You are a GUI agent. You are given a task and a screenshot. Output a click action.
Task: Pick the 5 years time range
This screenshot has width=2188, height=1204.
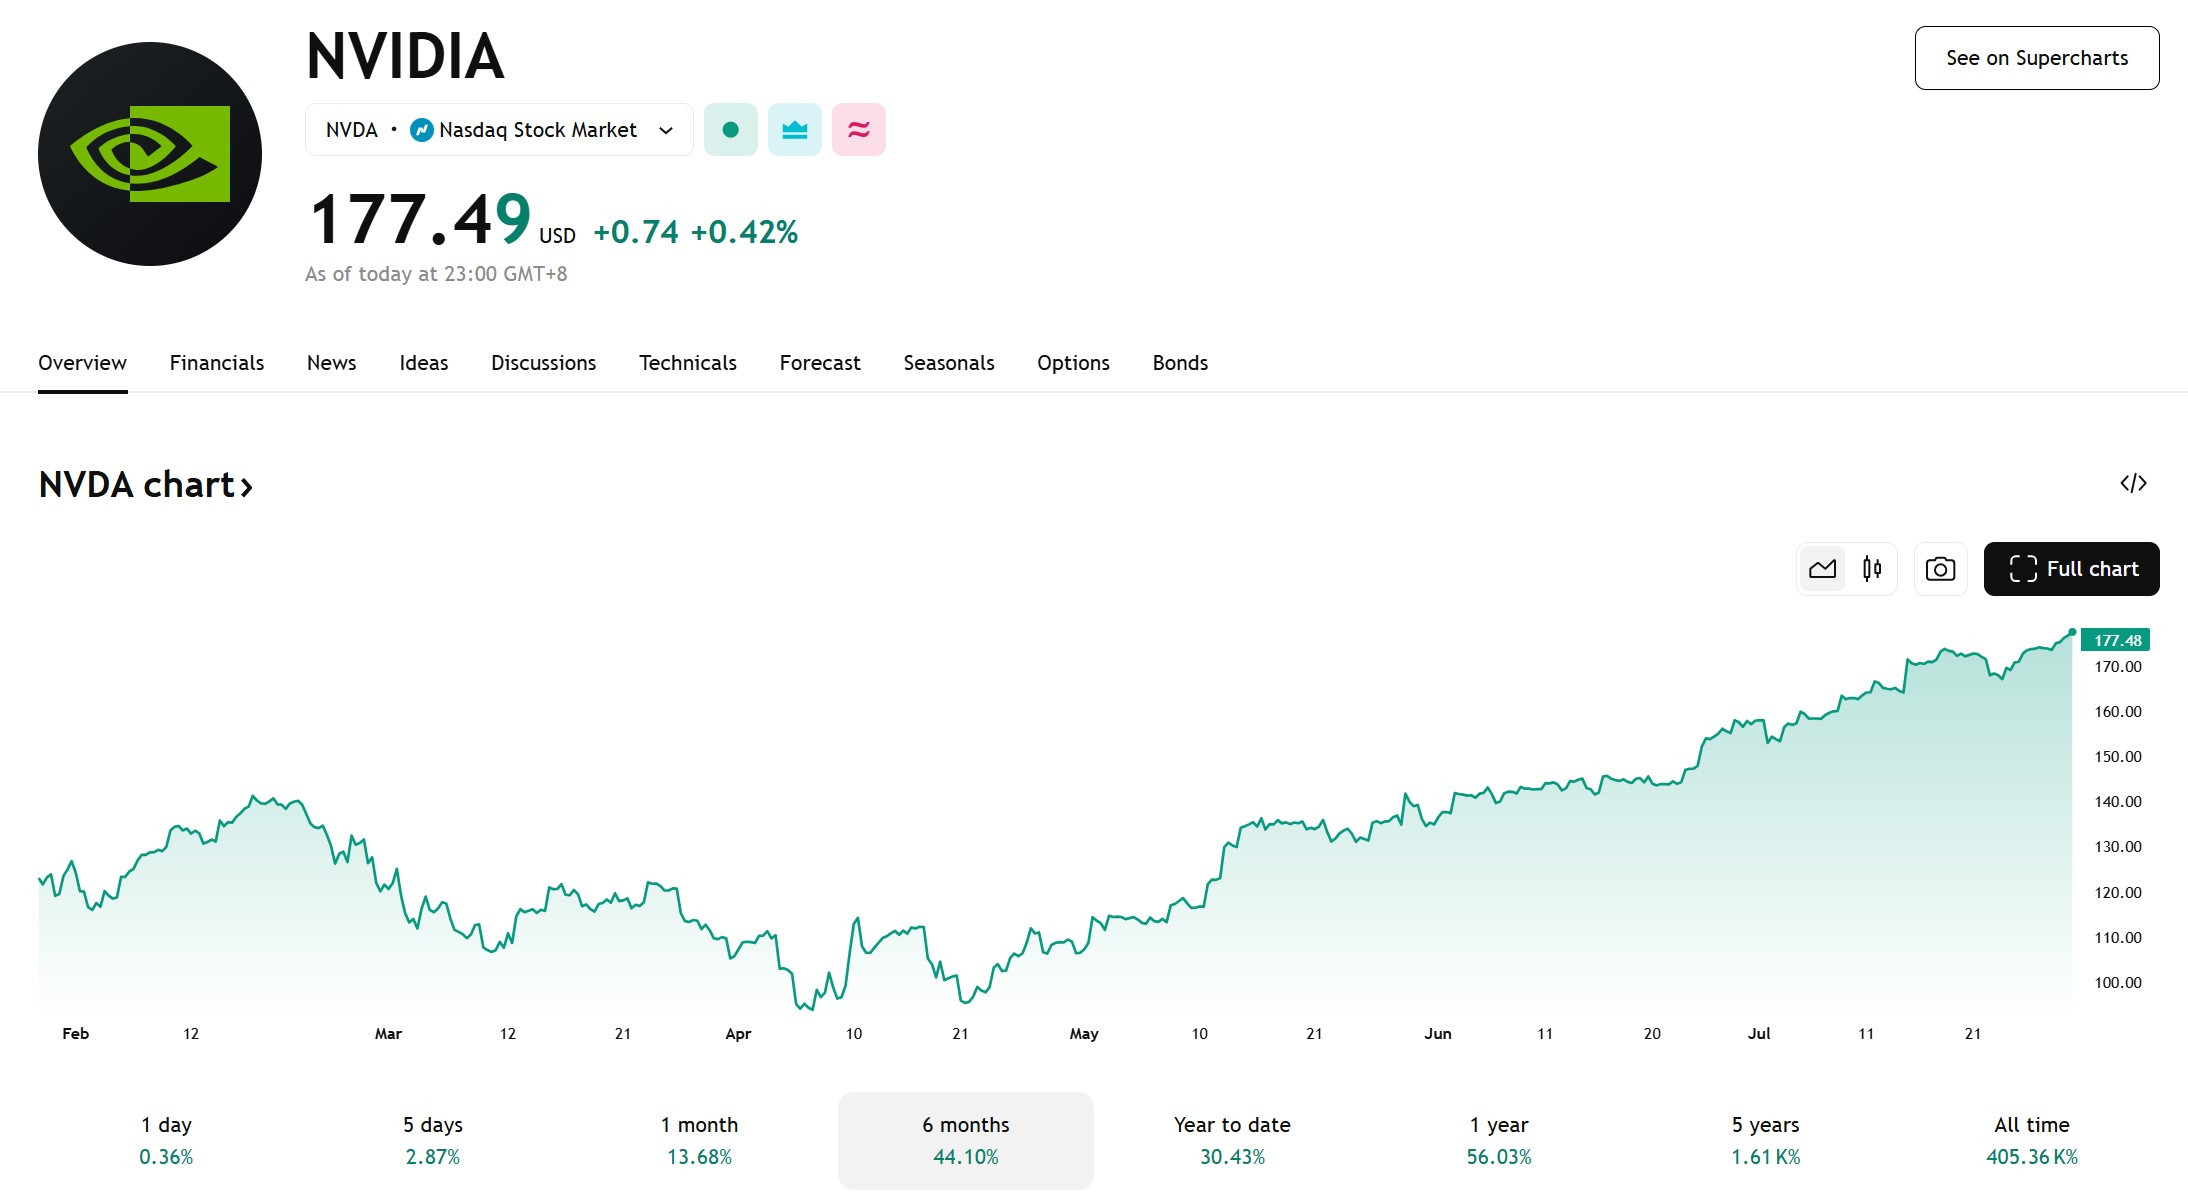tap(1766, 1140)
